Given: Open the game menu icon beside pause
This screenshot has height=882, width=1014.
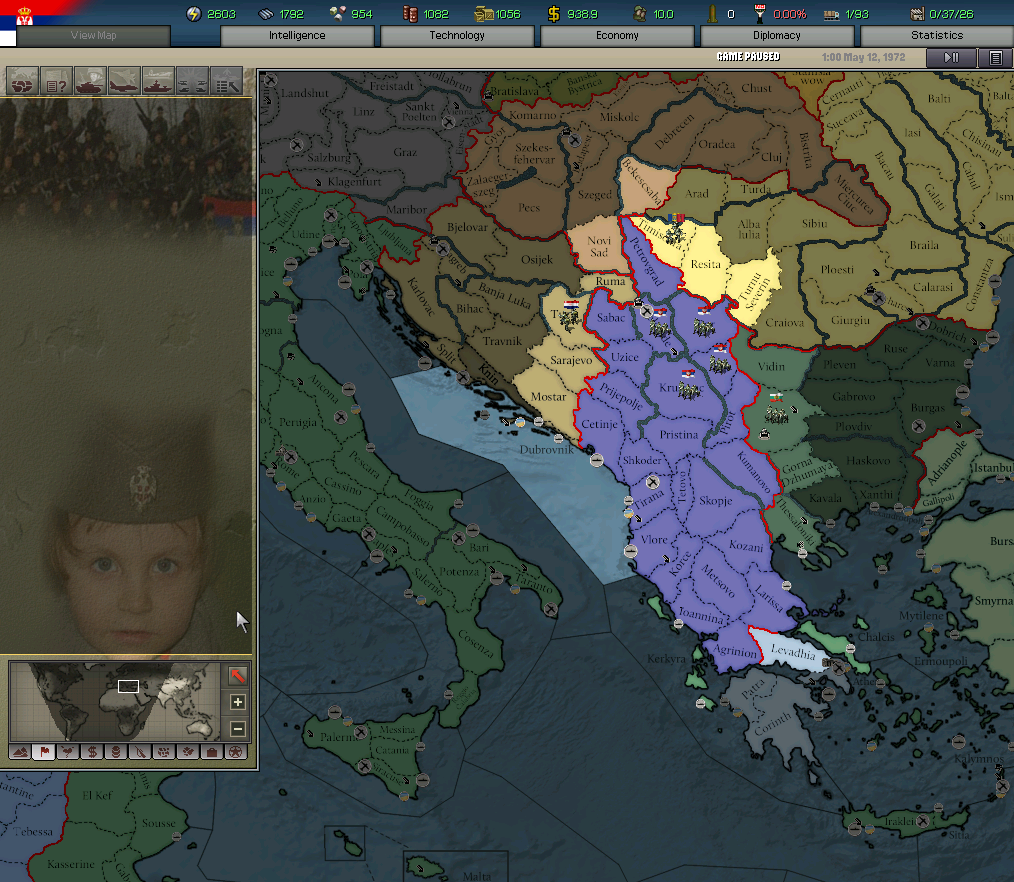Looking at the screenshot, I should pyautogui.click(x=994, y=58).
